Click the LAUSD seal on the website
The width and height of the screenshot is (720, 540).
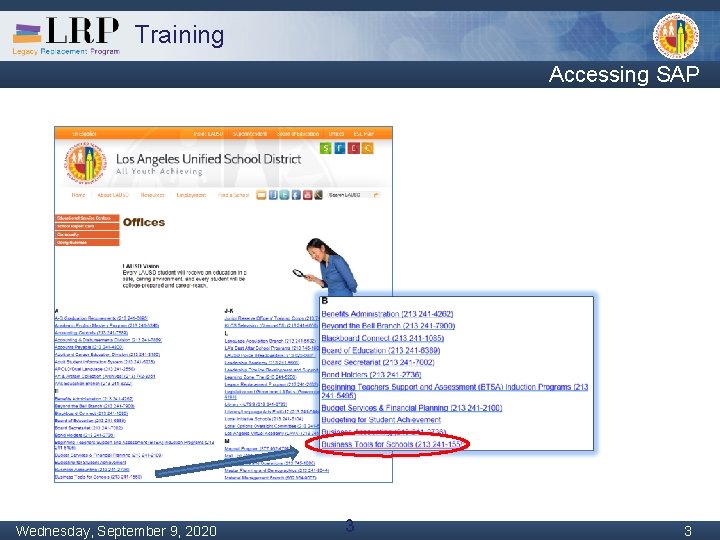(84, 163)
